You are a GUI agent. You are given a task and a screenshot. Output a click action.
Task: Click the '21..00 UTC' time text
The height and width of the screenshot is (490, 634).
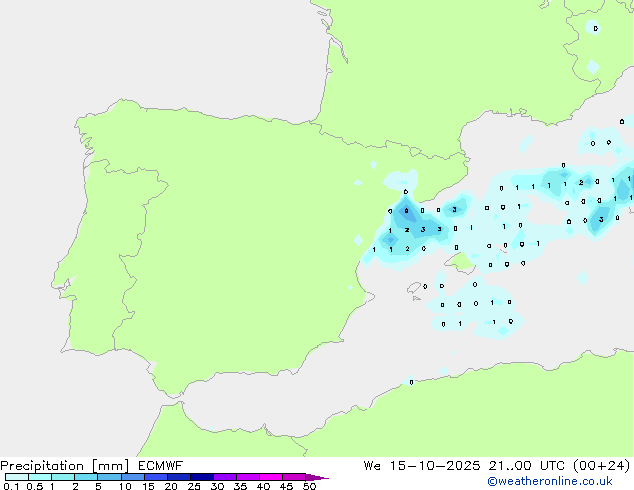(526, 466)
